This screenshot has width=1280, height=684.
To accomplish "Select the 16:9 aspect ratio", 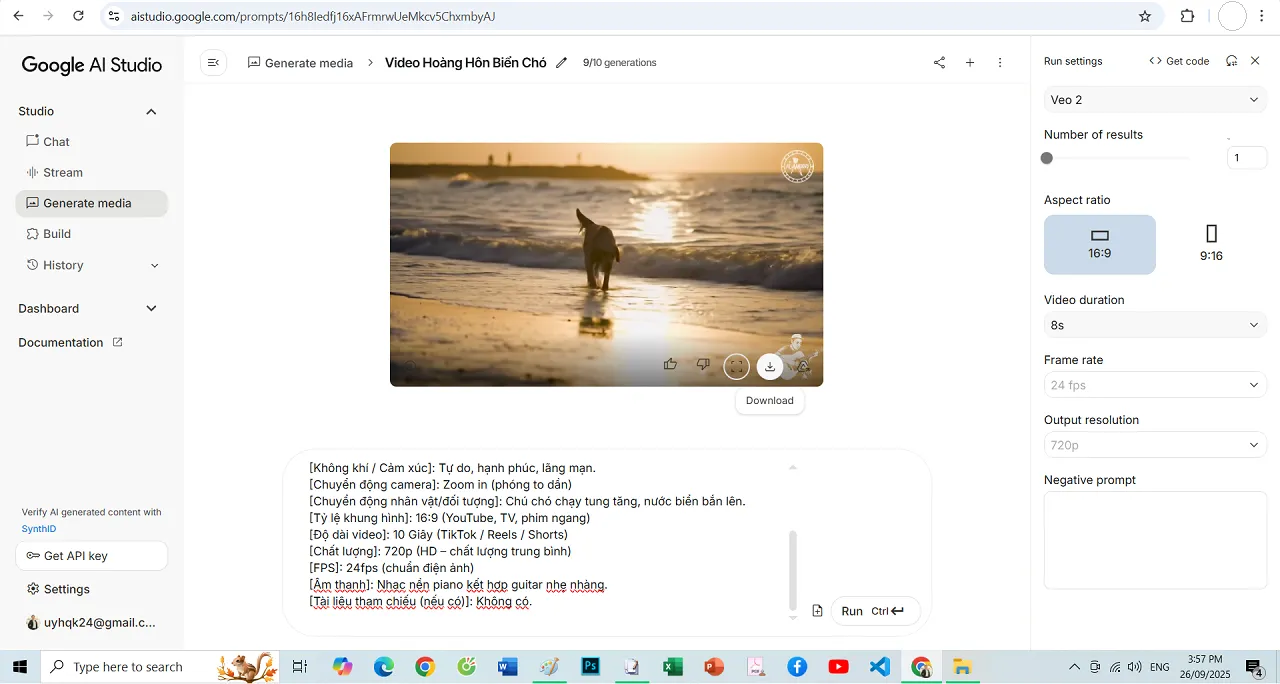I will coord(1100,244).
